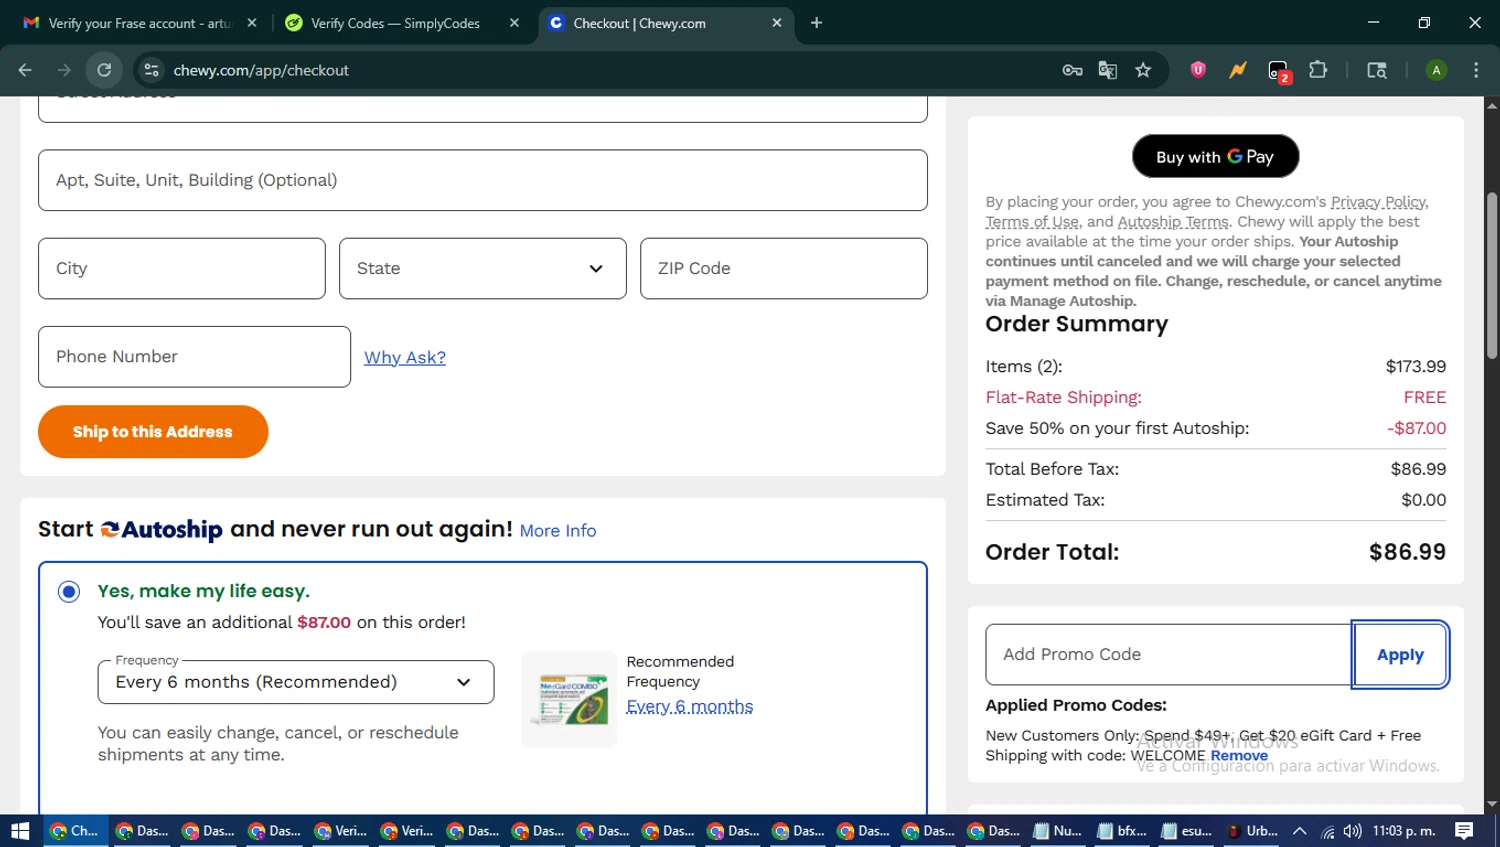
Task: Open the orange lightning bolt extension
Action: coord(1238,70)
